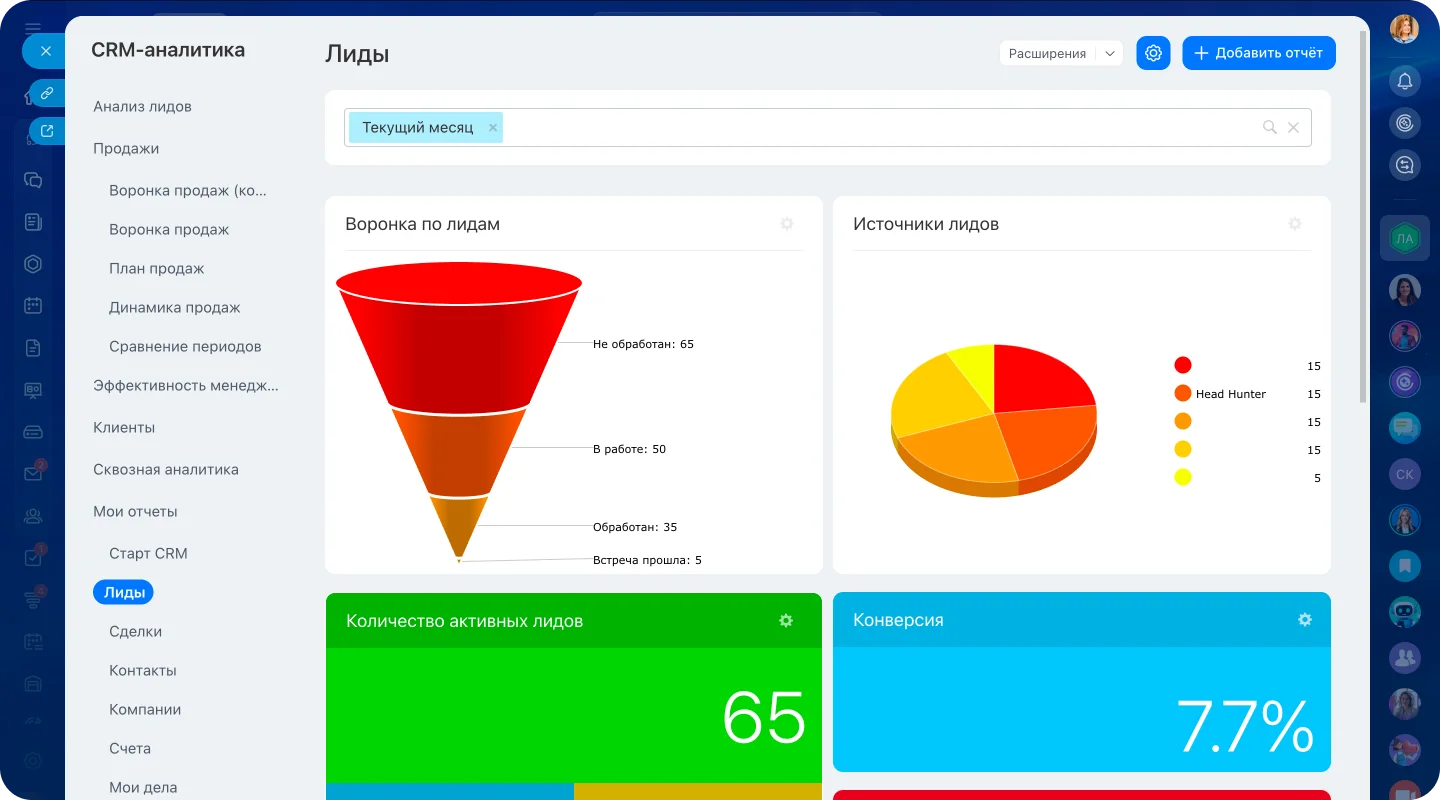The image size is (1440, 800).
Task: Open page in new window icon
Action: click(46, 130)
